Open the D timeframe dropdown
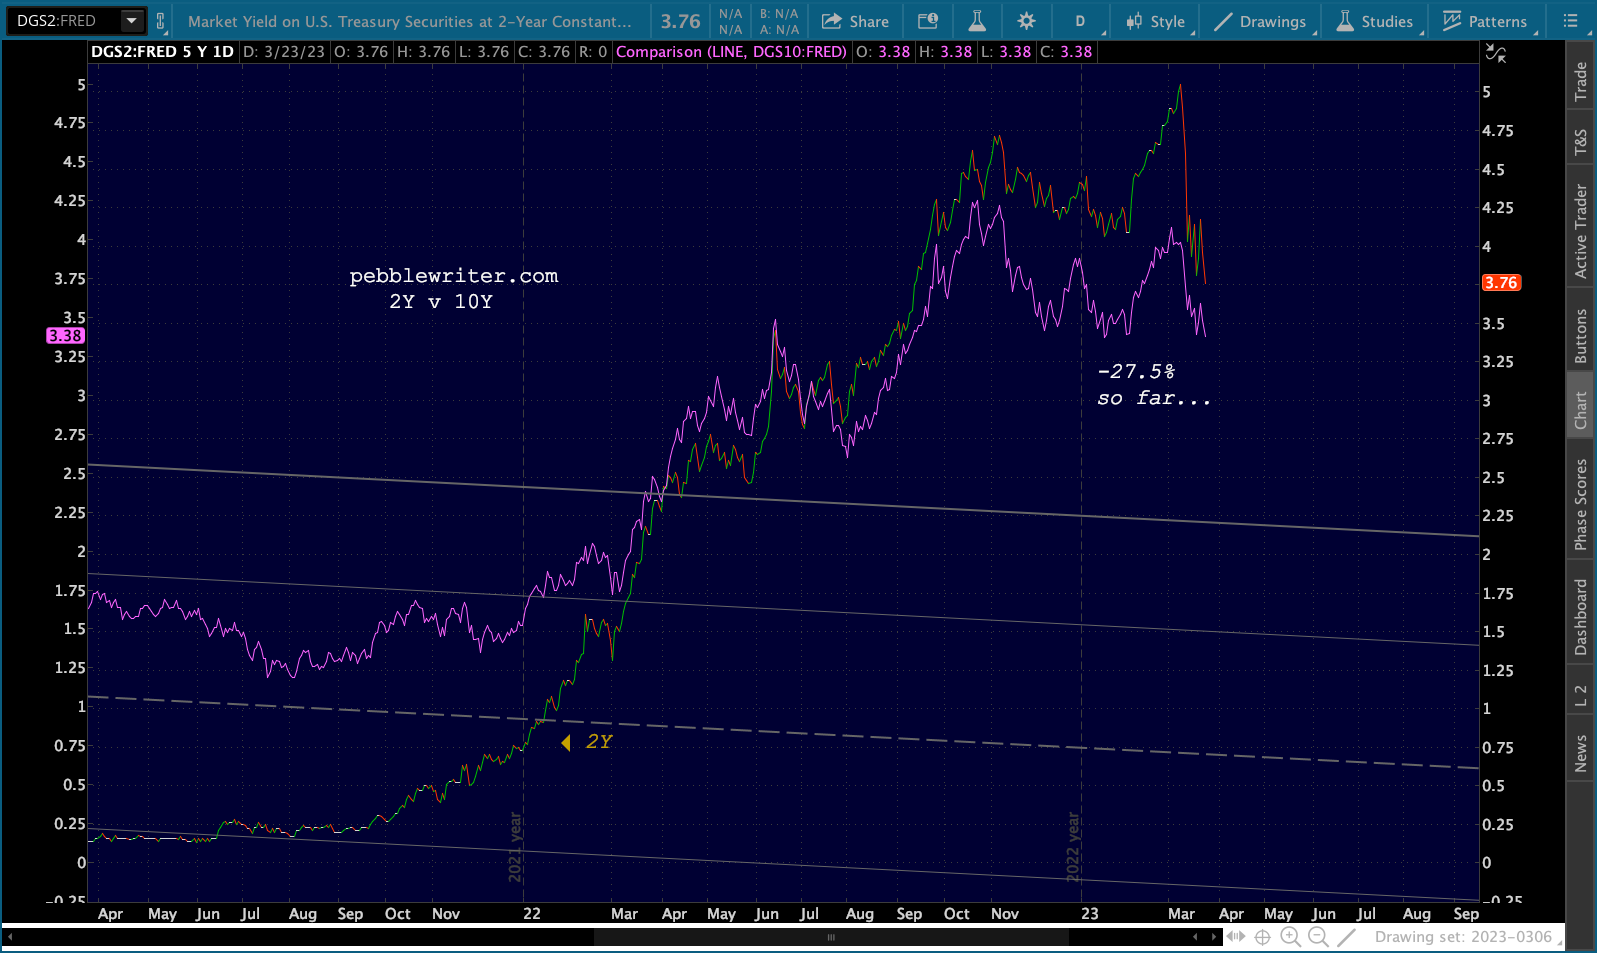1597x953 pixels. 1080,21
